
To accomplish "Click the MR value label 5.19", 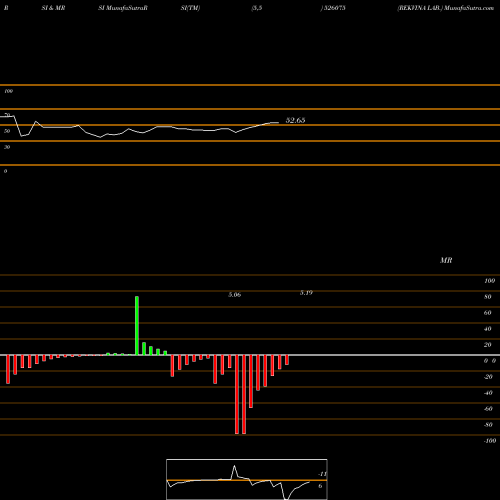I will point(306,293).
